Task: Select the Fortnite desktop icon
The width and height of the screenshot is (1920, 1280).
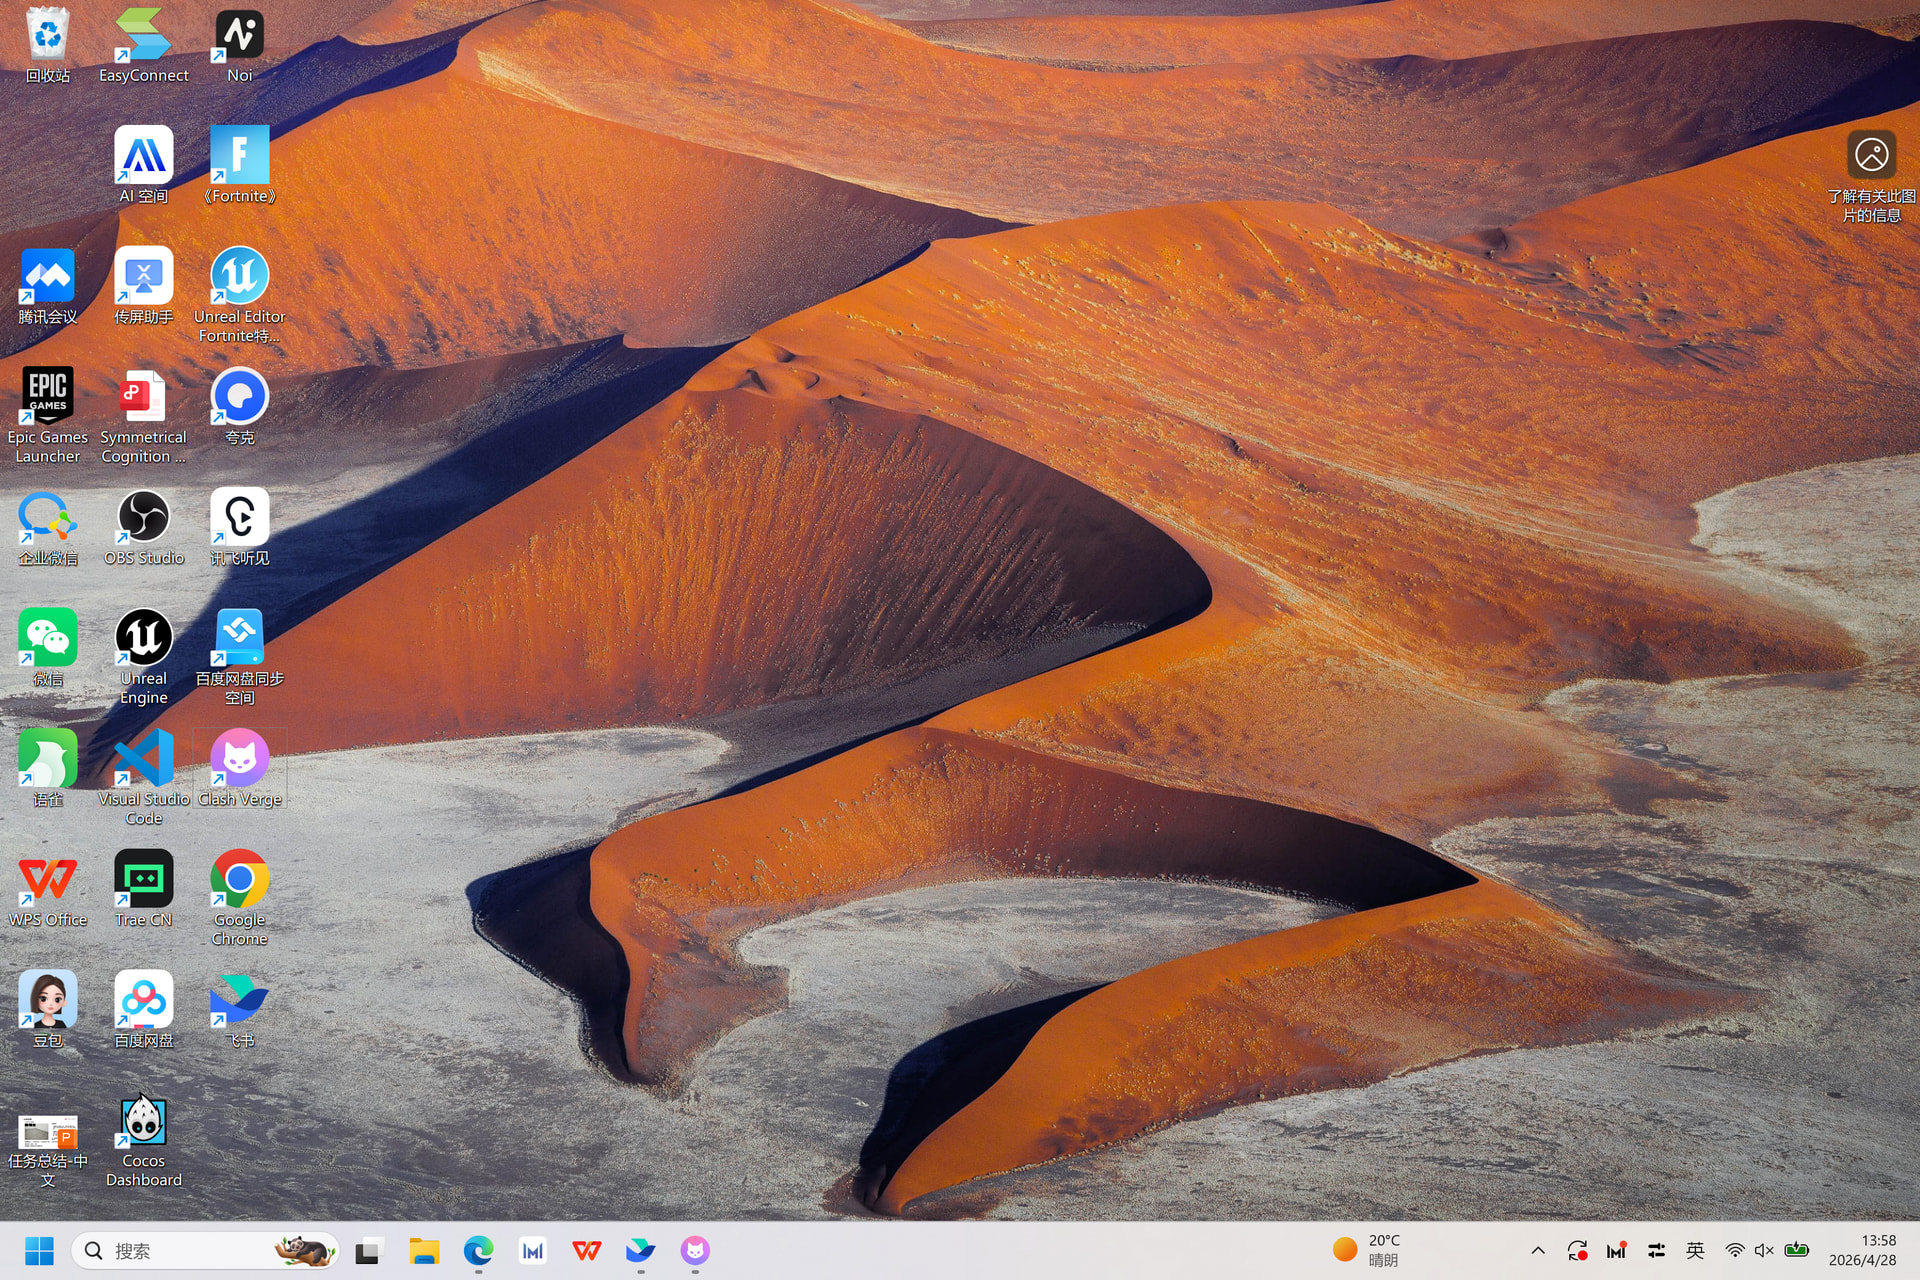Action: click(240, 165)
